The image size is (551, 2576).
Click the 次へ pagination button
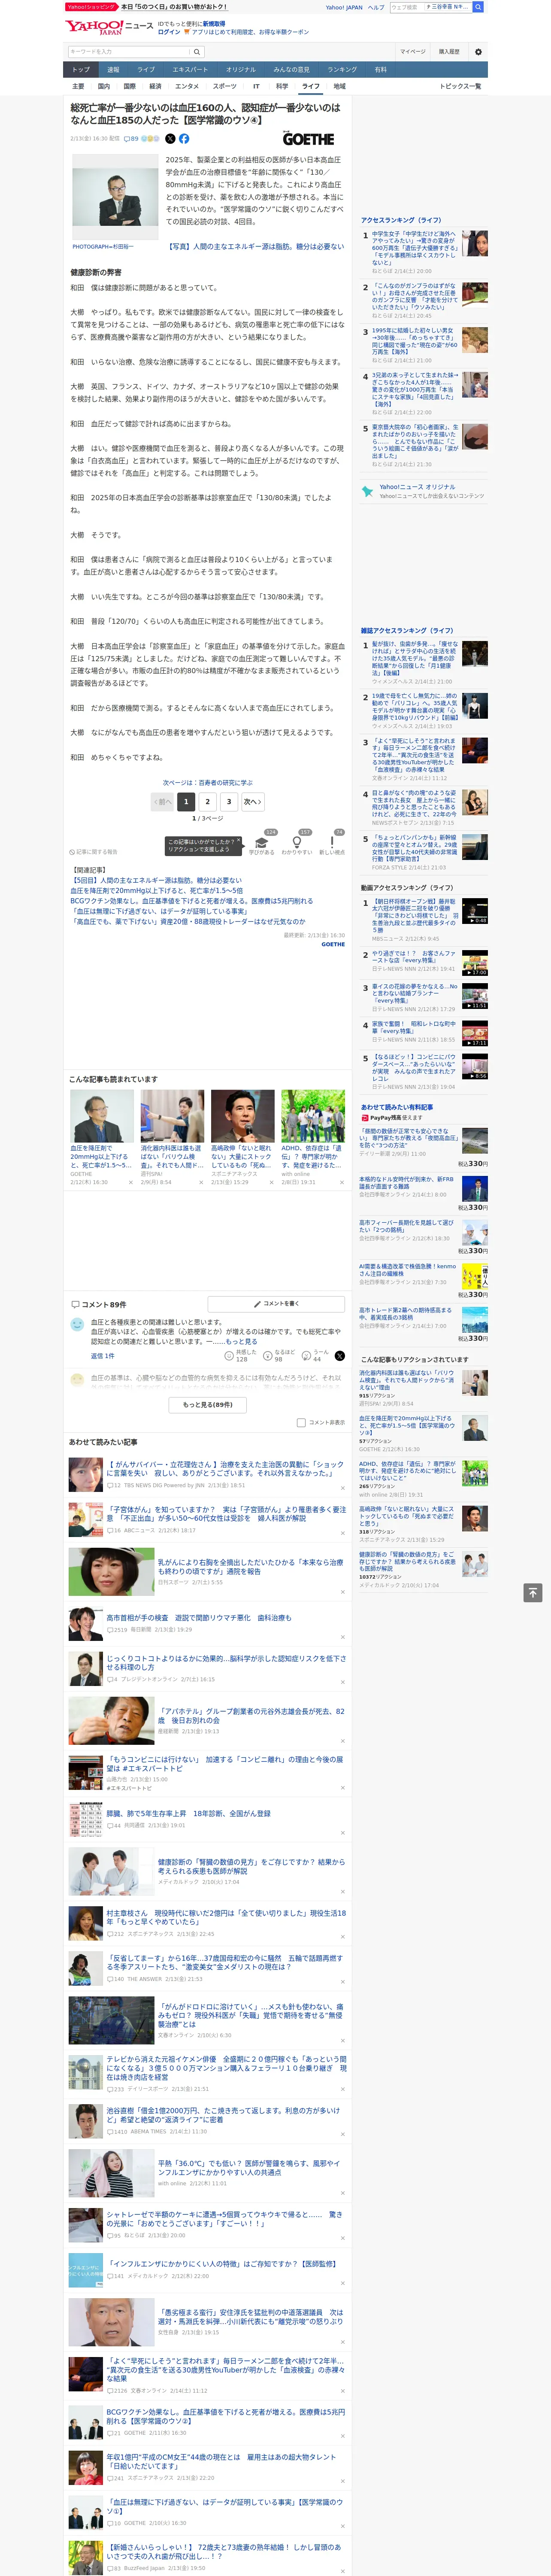tap(253, 801)
